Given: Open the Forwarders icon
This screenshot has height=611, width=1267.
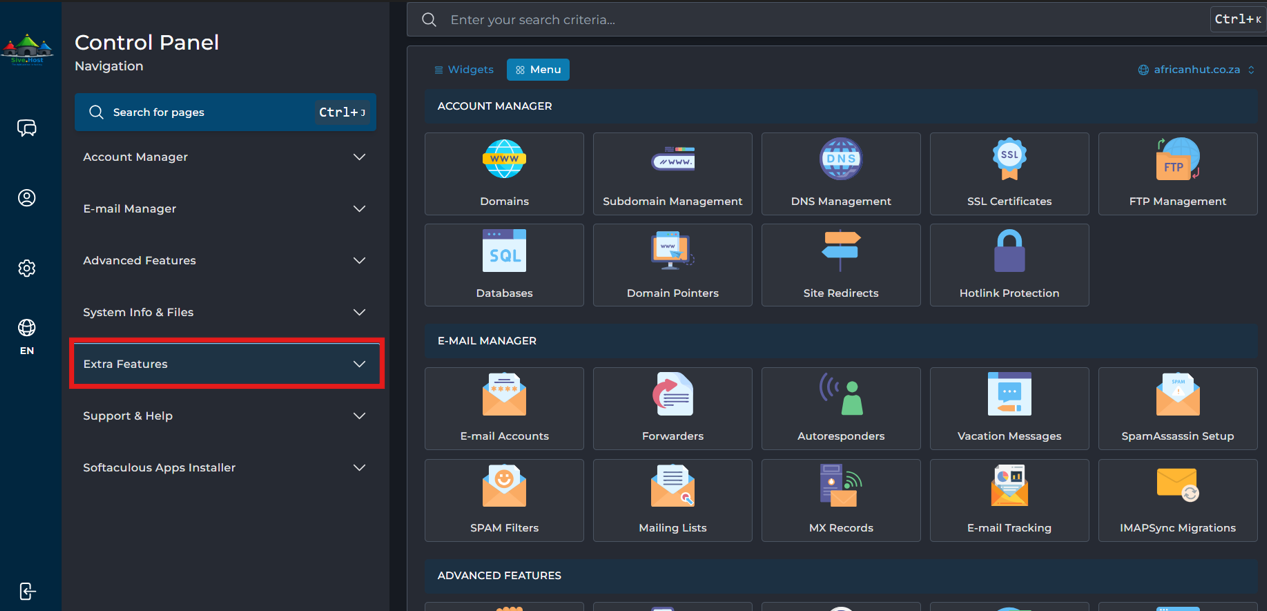Looking at the screenshot, I should [673, 408].
